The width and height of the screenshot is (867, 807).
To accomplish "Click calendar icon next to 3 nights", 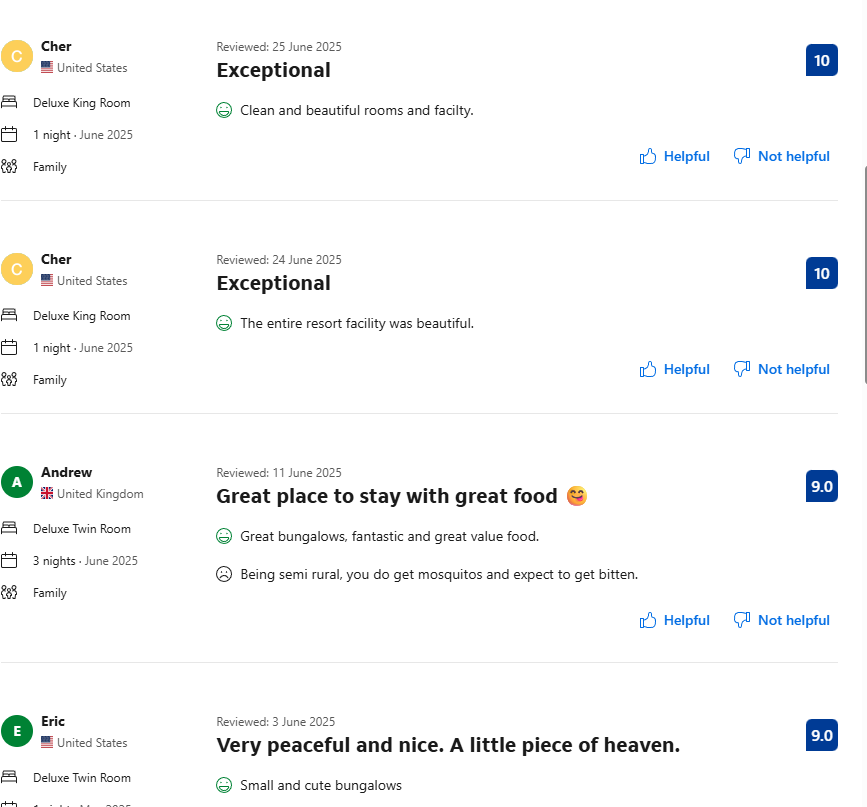I will (10, 560).
